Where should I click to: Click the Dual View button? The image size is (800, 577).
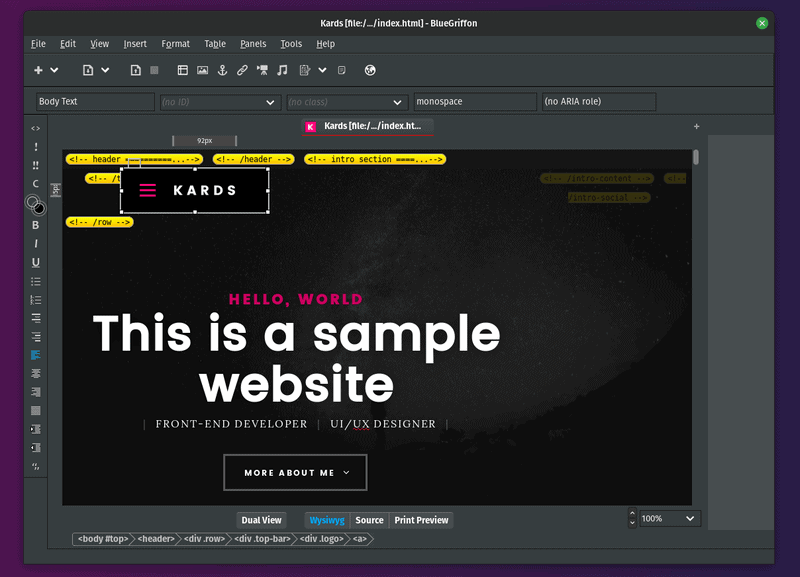[261, 520]
